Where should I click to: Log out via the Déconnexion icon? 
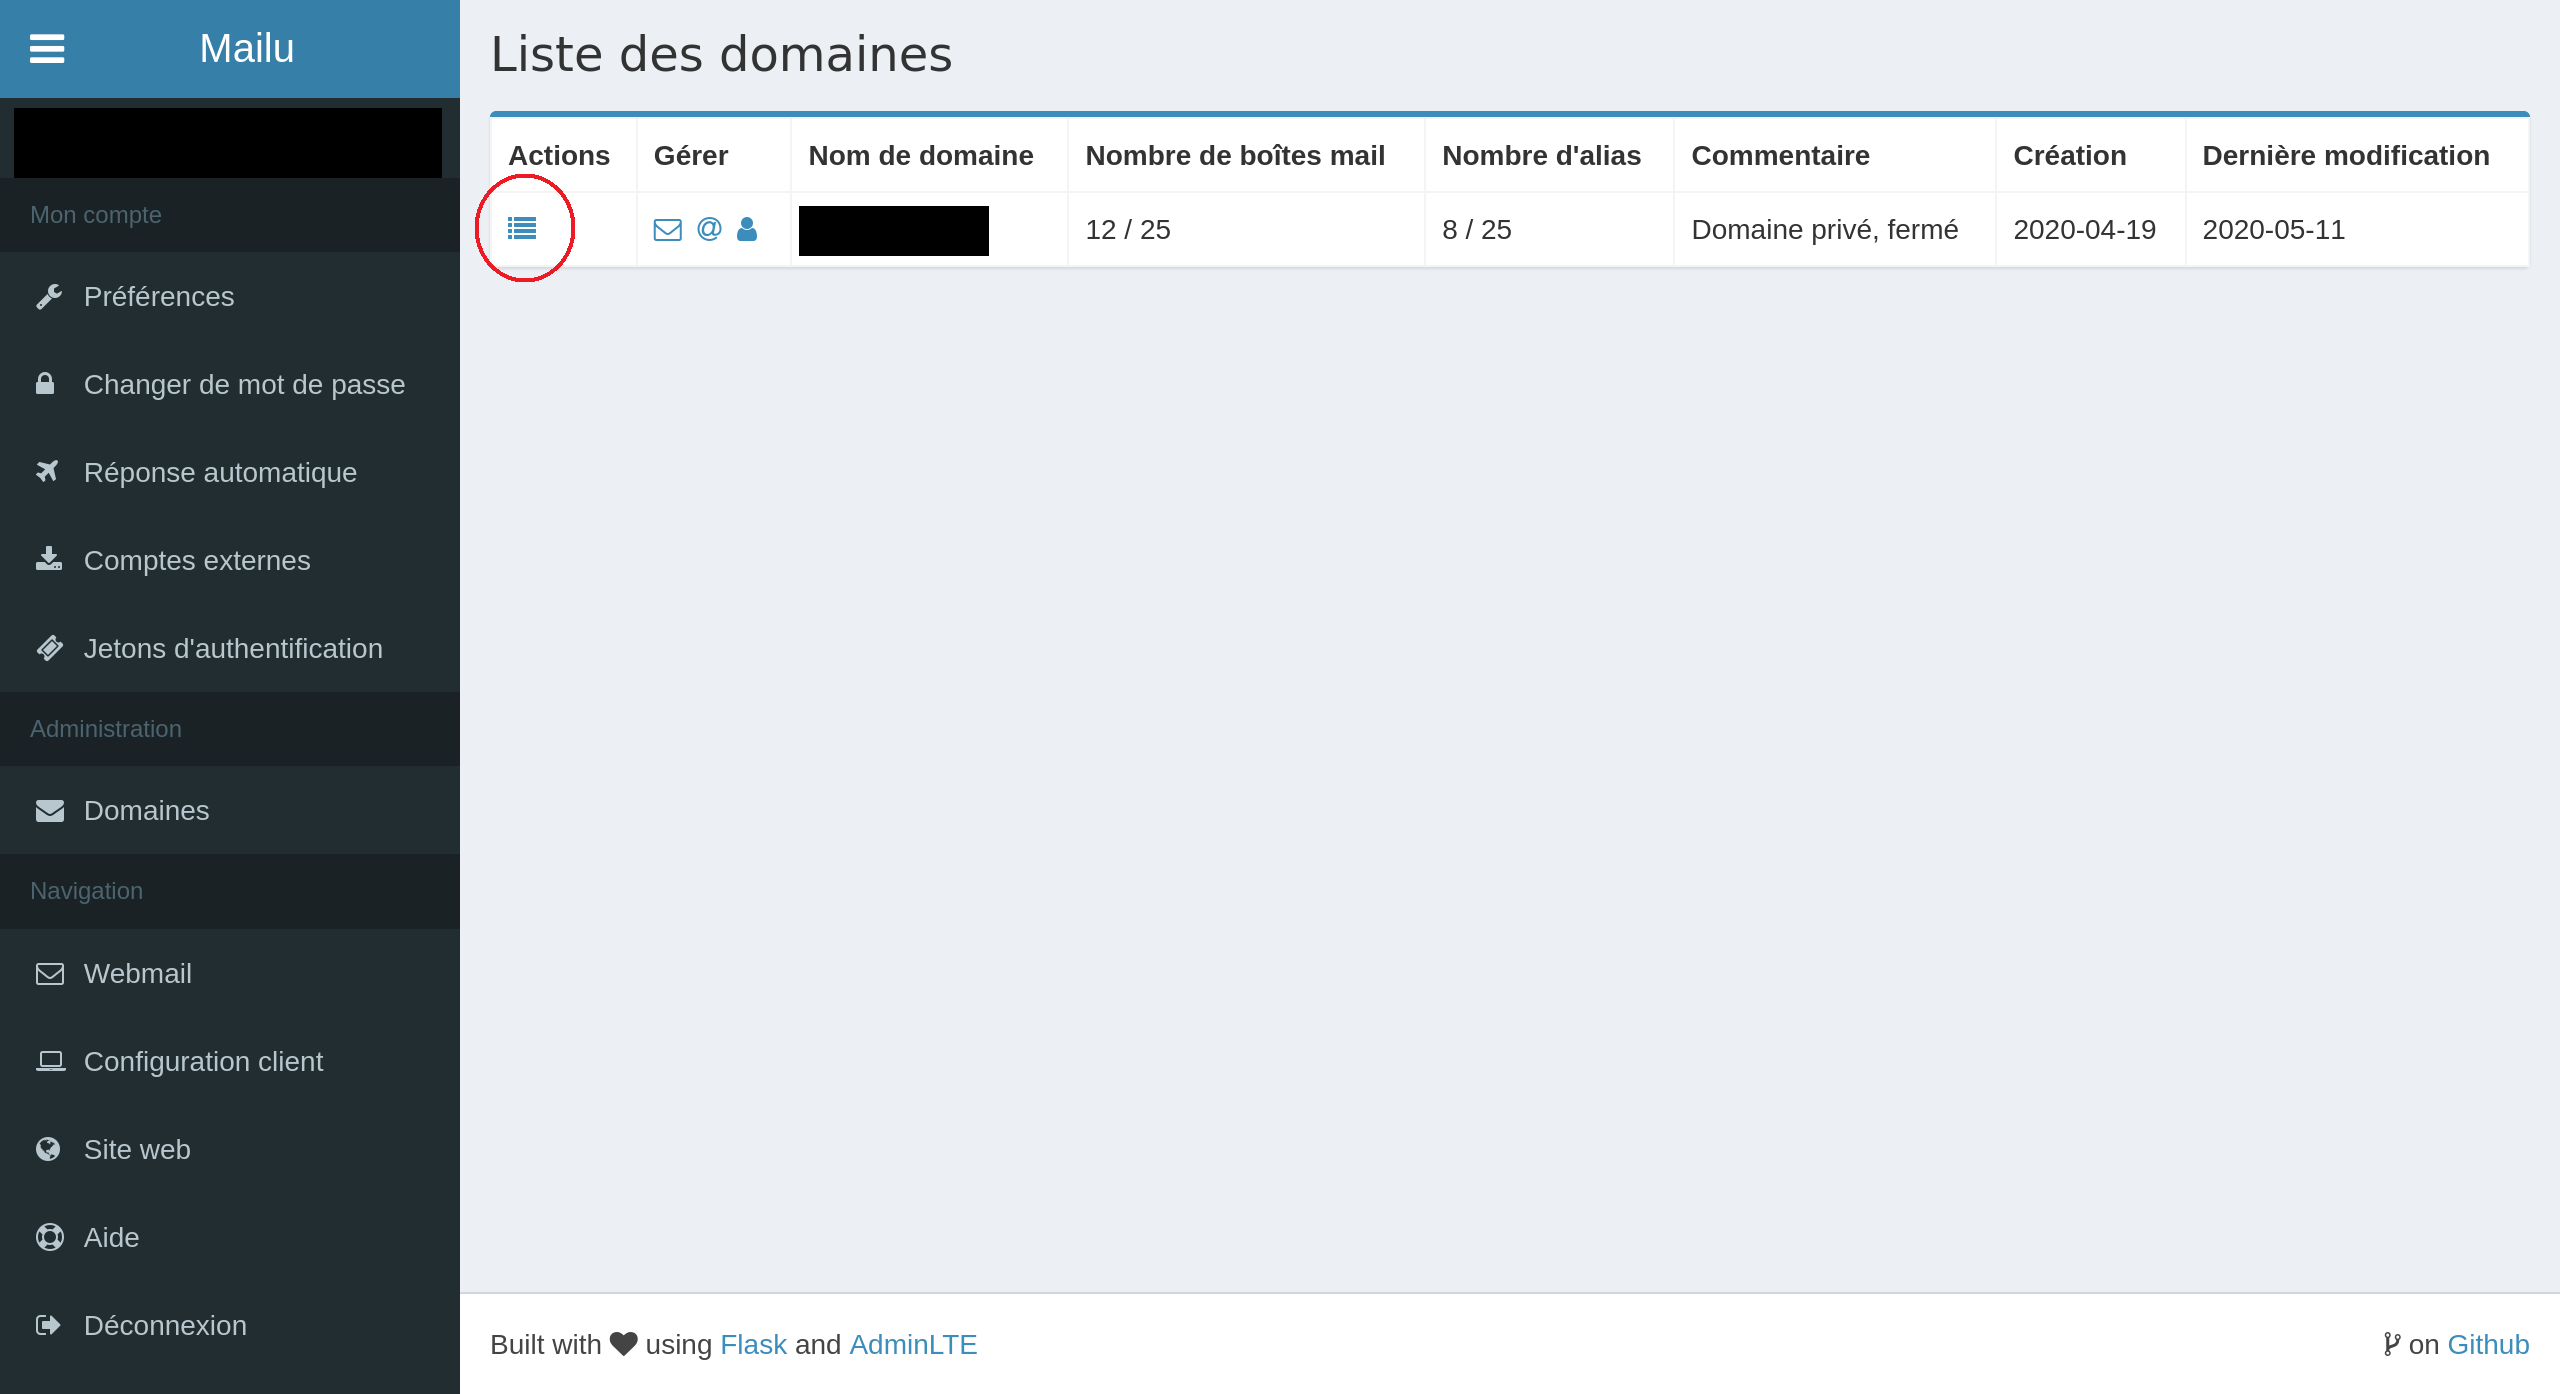(48, 1326)
